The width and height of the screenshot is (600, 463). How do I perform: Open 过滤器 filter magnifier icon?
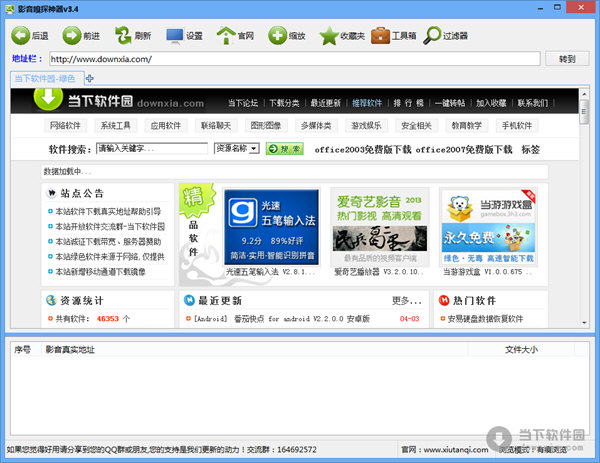(432, 36)
